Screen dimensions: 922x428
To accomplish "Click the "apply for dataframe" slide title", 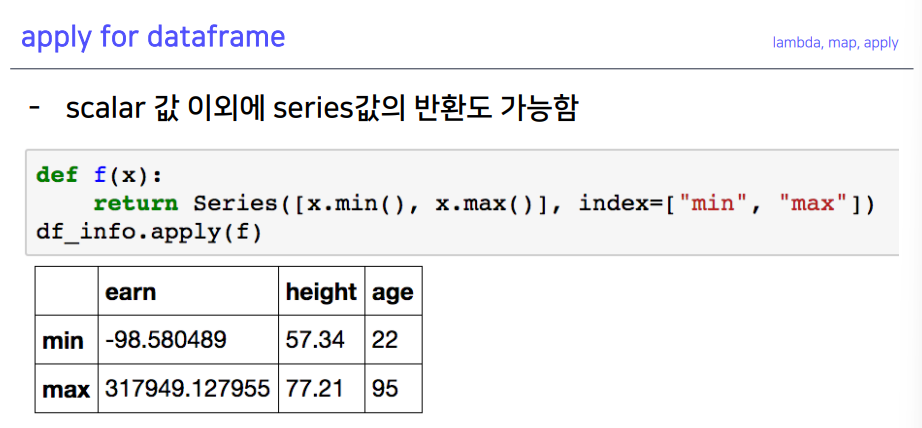I will point(153,37).
